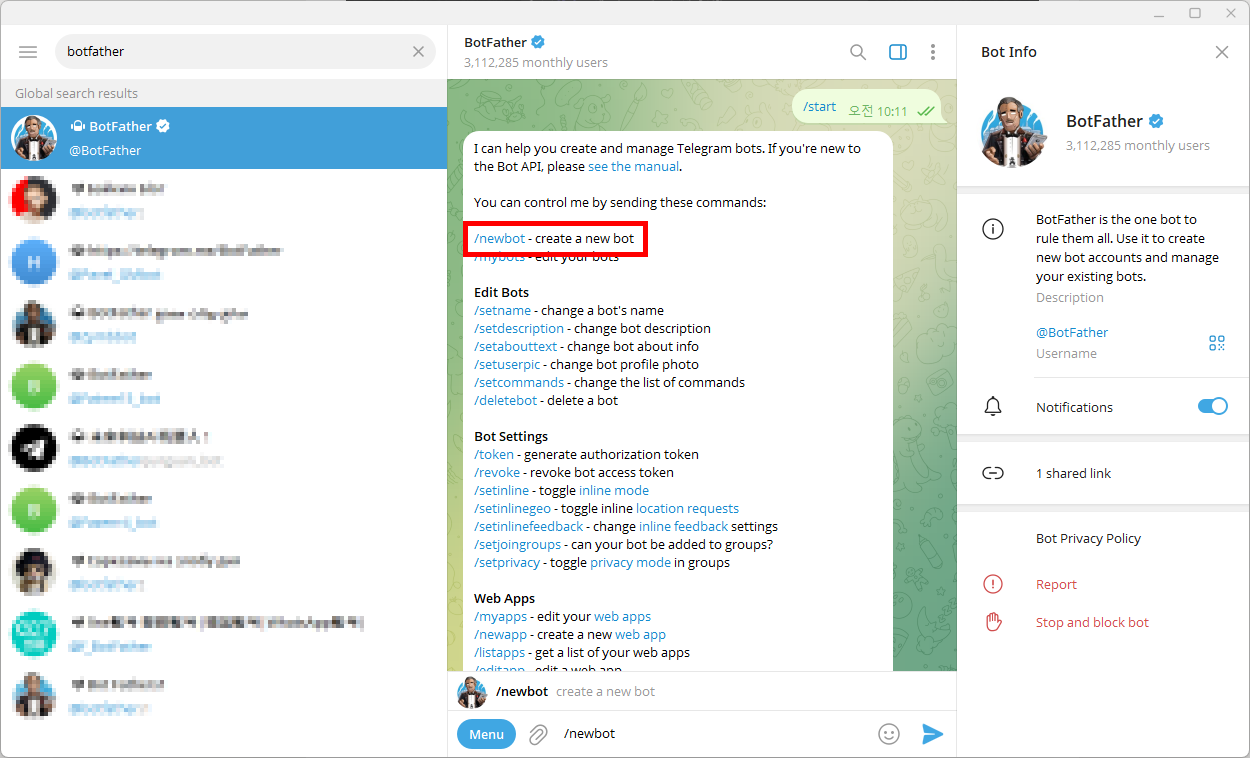This screenshot has width=1250, height=758.
Task: Select the /newbot command suggestion
Action: [x=702, y=691]
